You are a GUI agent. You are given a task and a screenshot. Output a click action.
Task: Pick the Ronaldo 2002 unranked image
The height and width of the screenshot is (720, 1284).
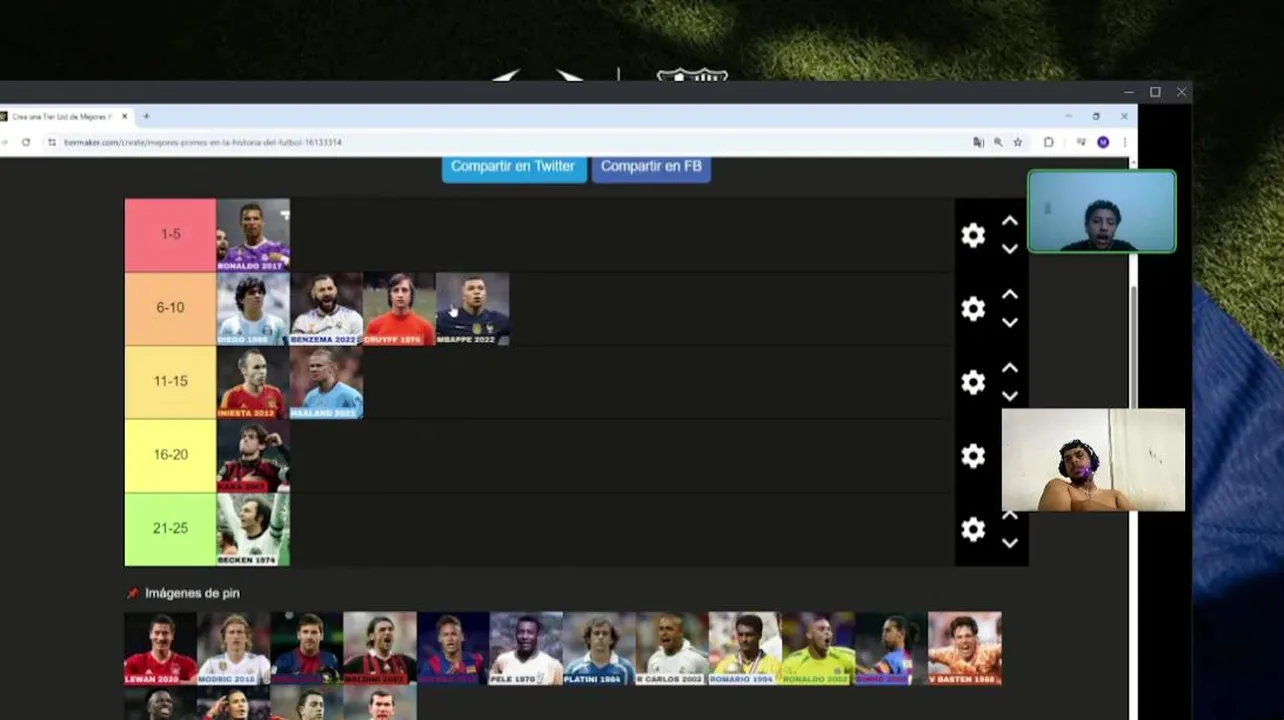818,648
